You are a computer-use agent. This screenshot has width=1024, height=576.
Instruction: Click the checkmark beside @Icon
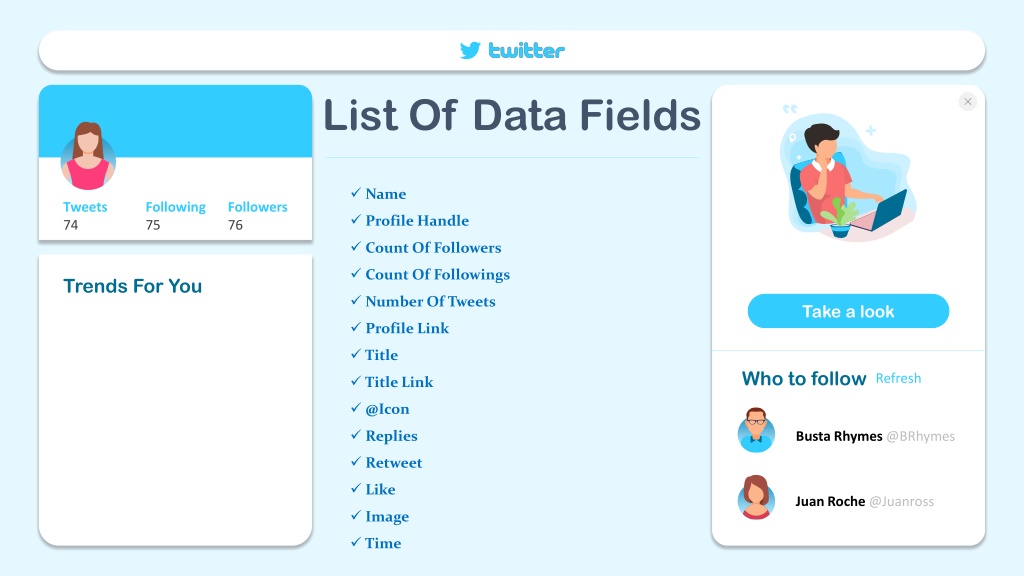[x=356, y=408]
